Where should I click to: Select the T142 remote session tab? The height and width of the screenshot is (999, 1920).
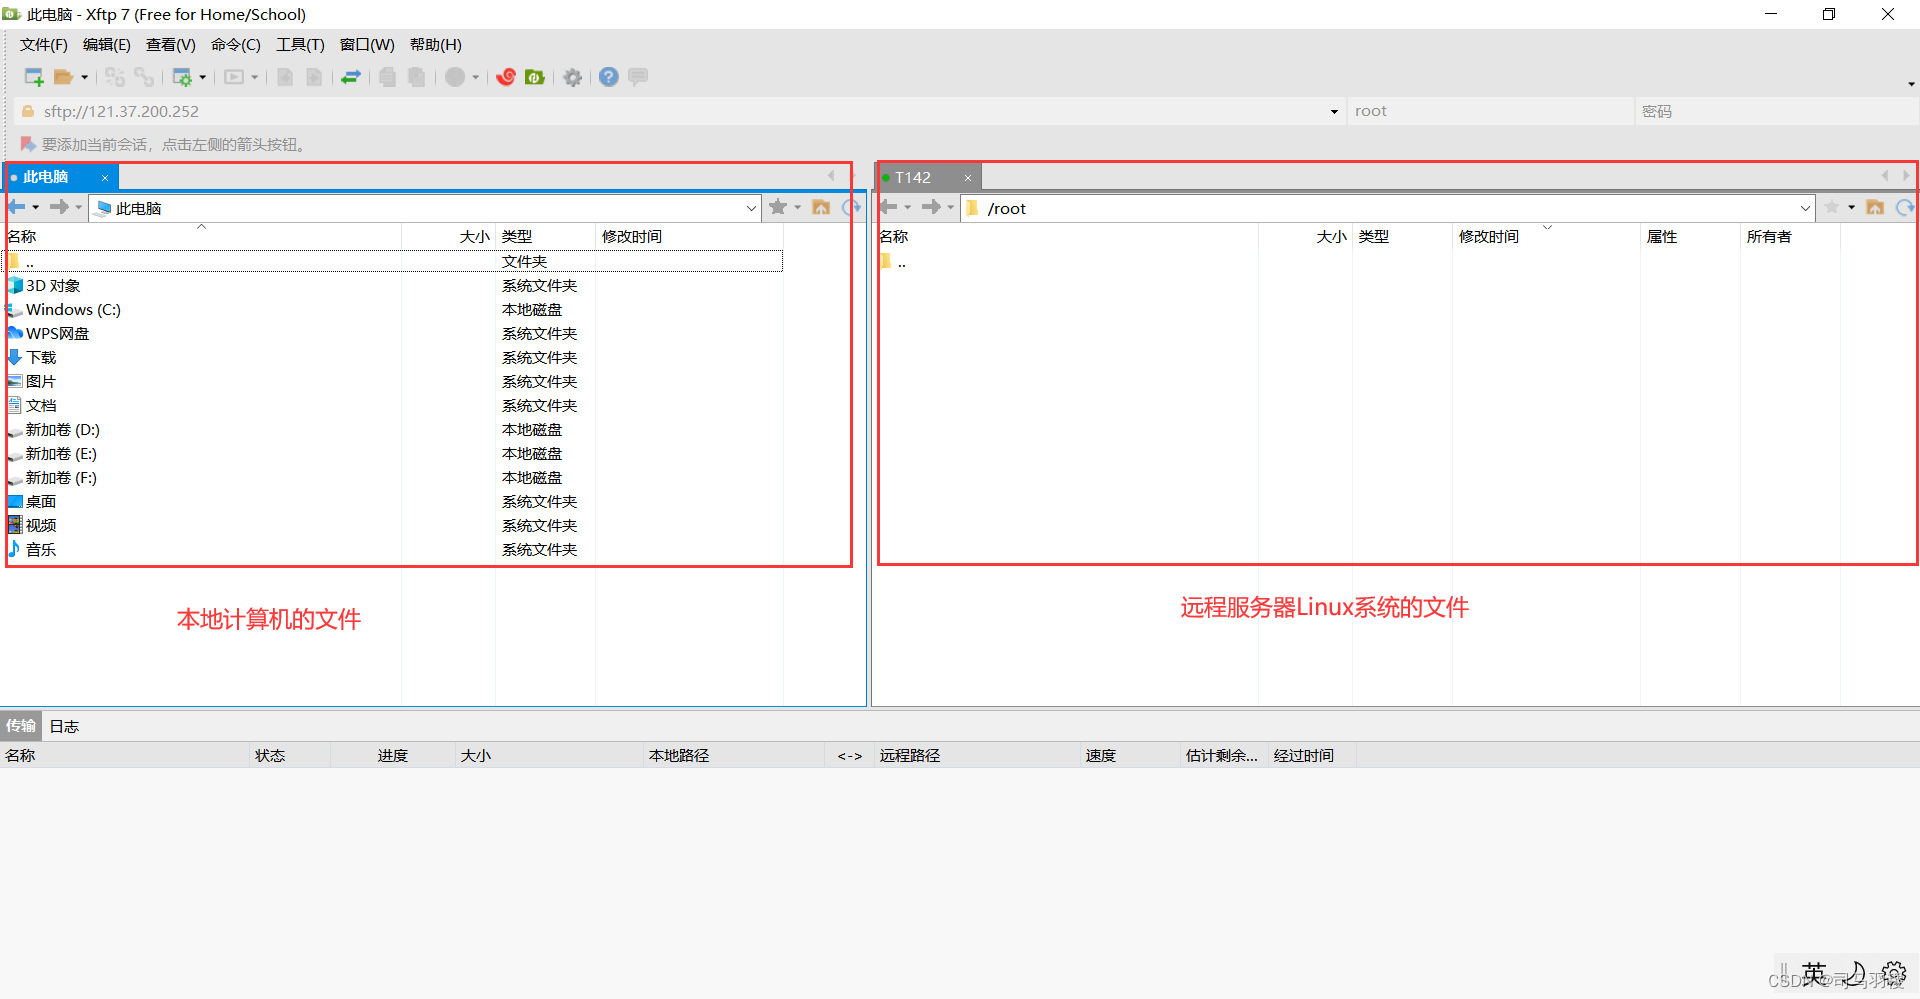[x=912, y=177]
